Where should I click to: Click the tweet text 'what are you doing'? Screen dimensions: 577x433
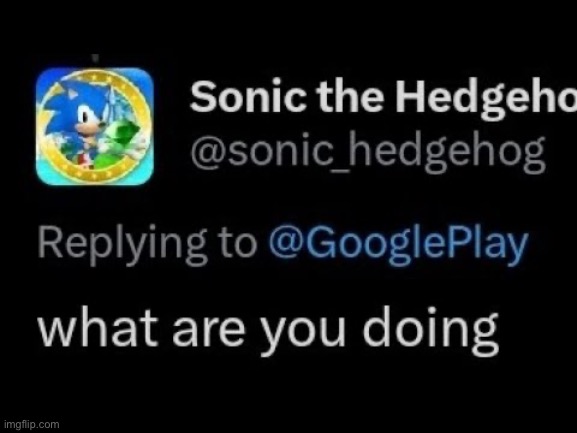point(268,329)
